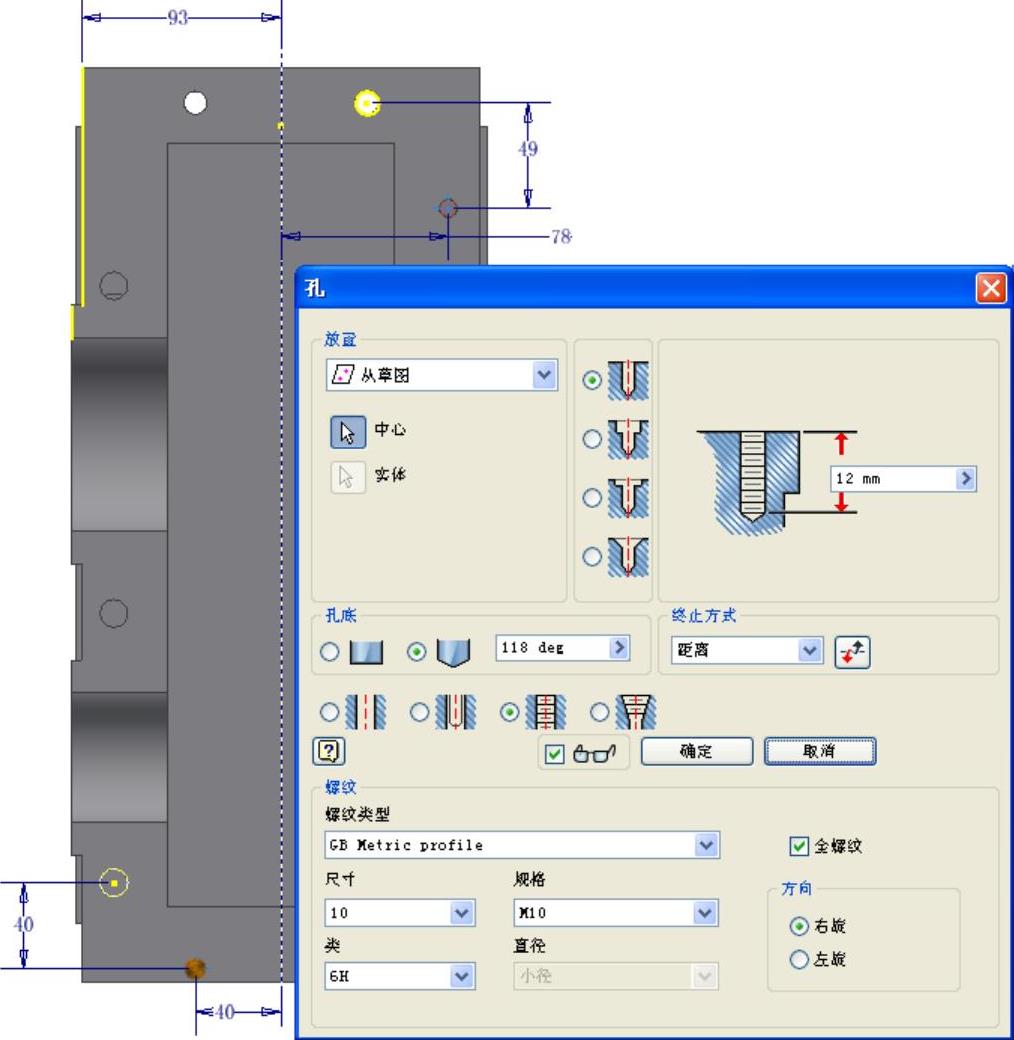
Task: Click the 确定 OK button
Action: [697, 751]
